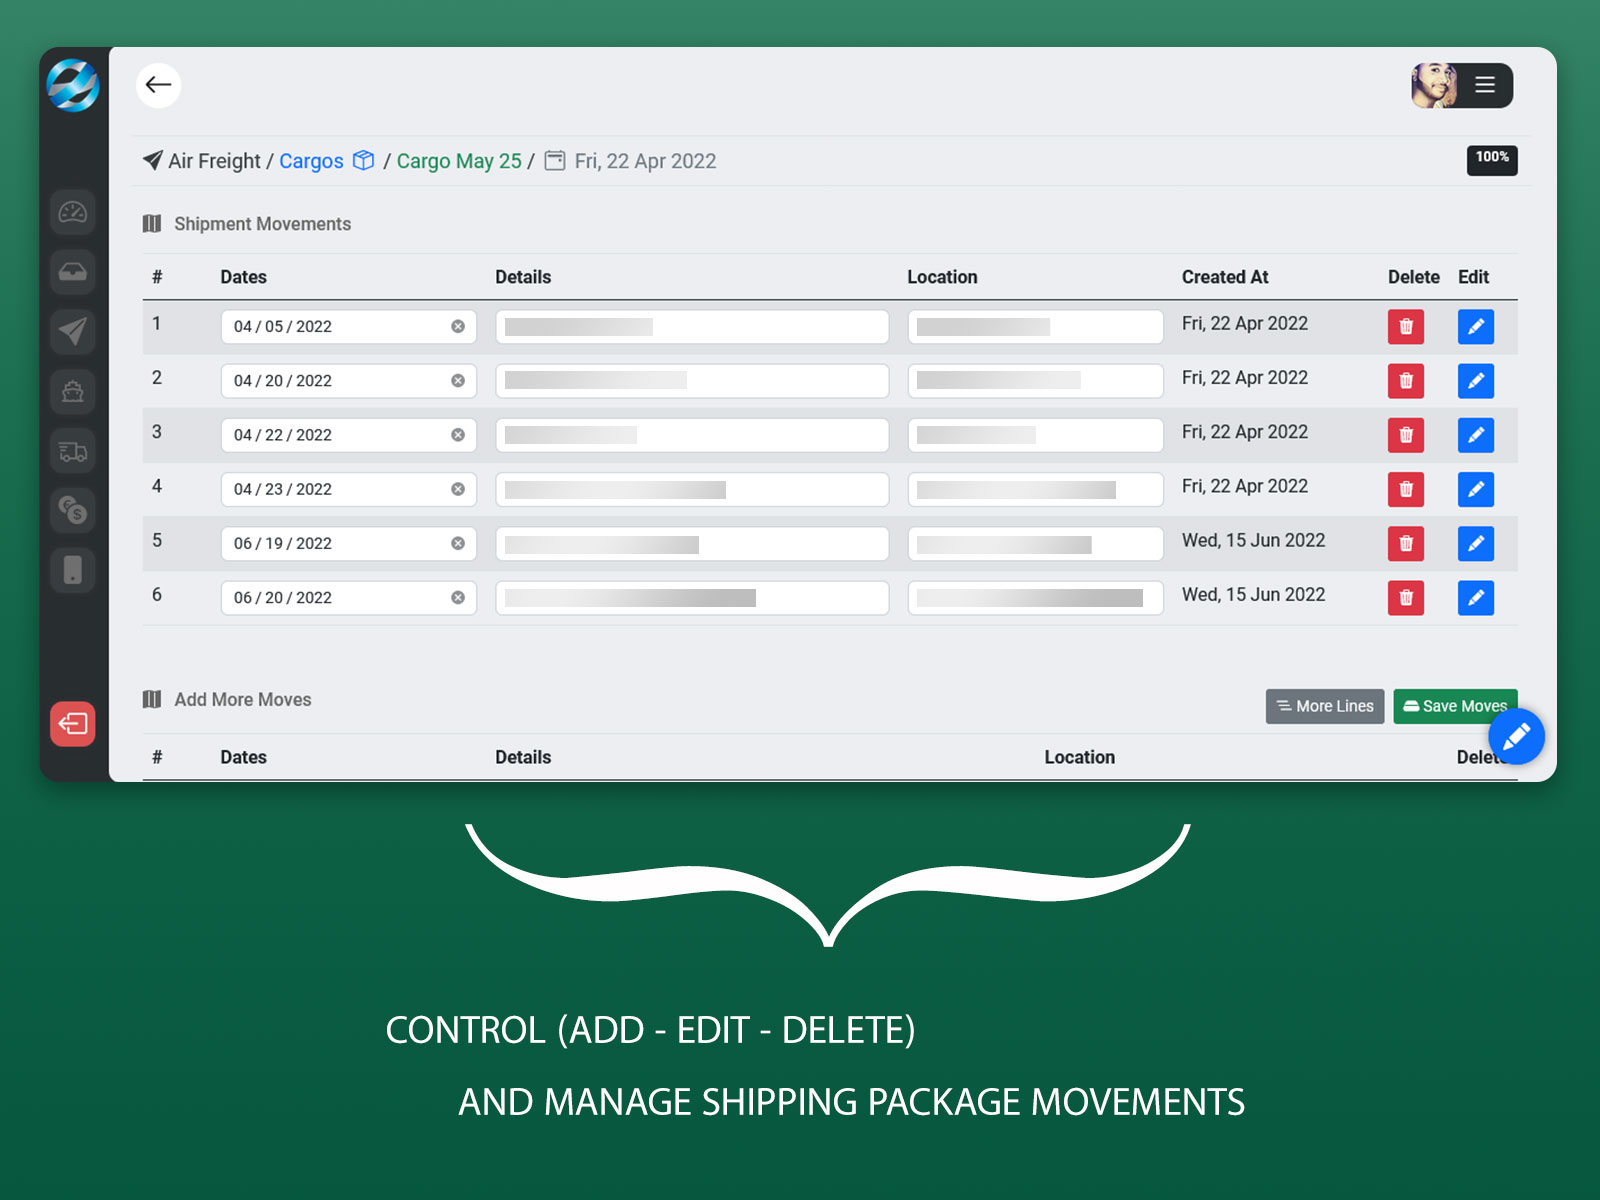Click the details field in row 5
Viewport: 1600px width, 1200px height.
coord(691,544)
